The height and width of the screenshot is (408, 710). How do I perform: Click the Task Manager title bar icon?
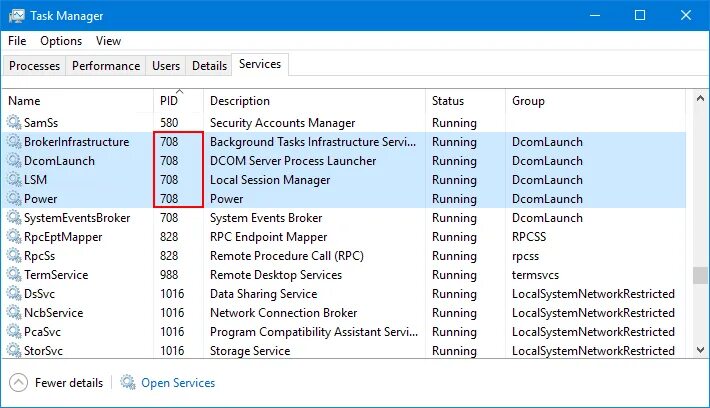(16, 16)
